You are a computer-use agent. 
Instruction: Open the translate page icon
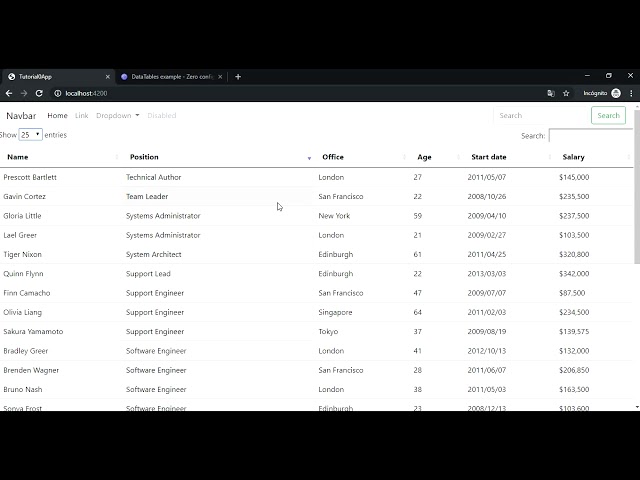tap(551, 93)
